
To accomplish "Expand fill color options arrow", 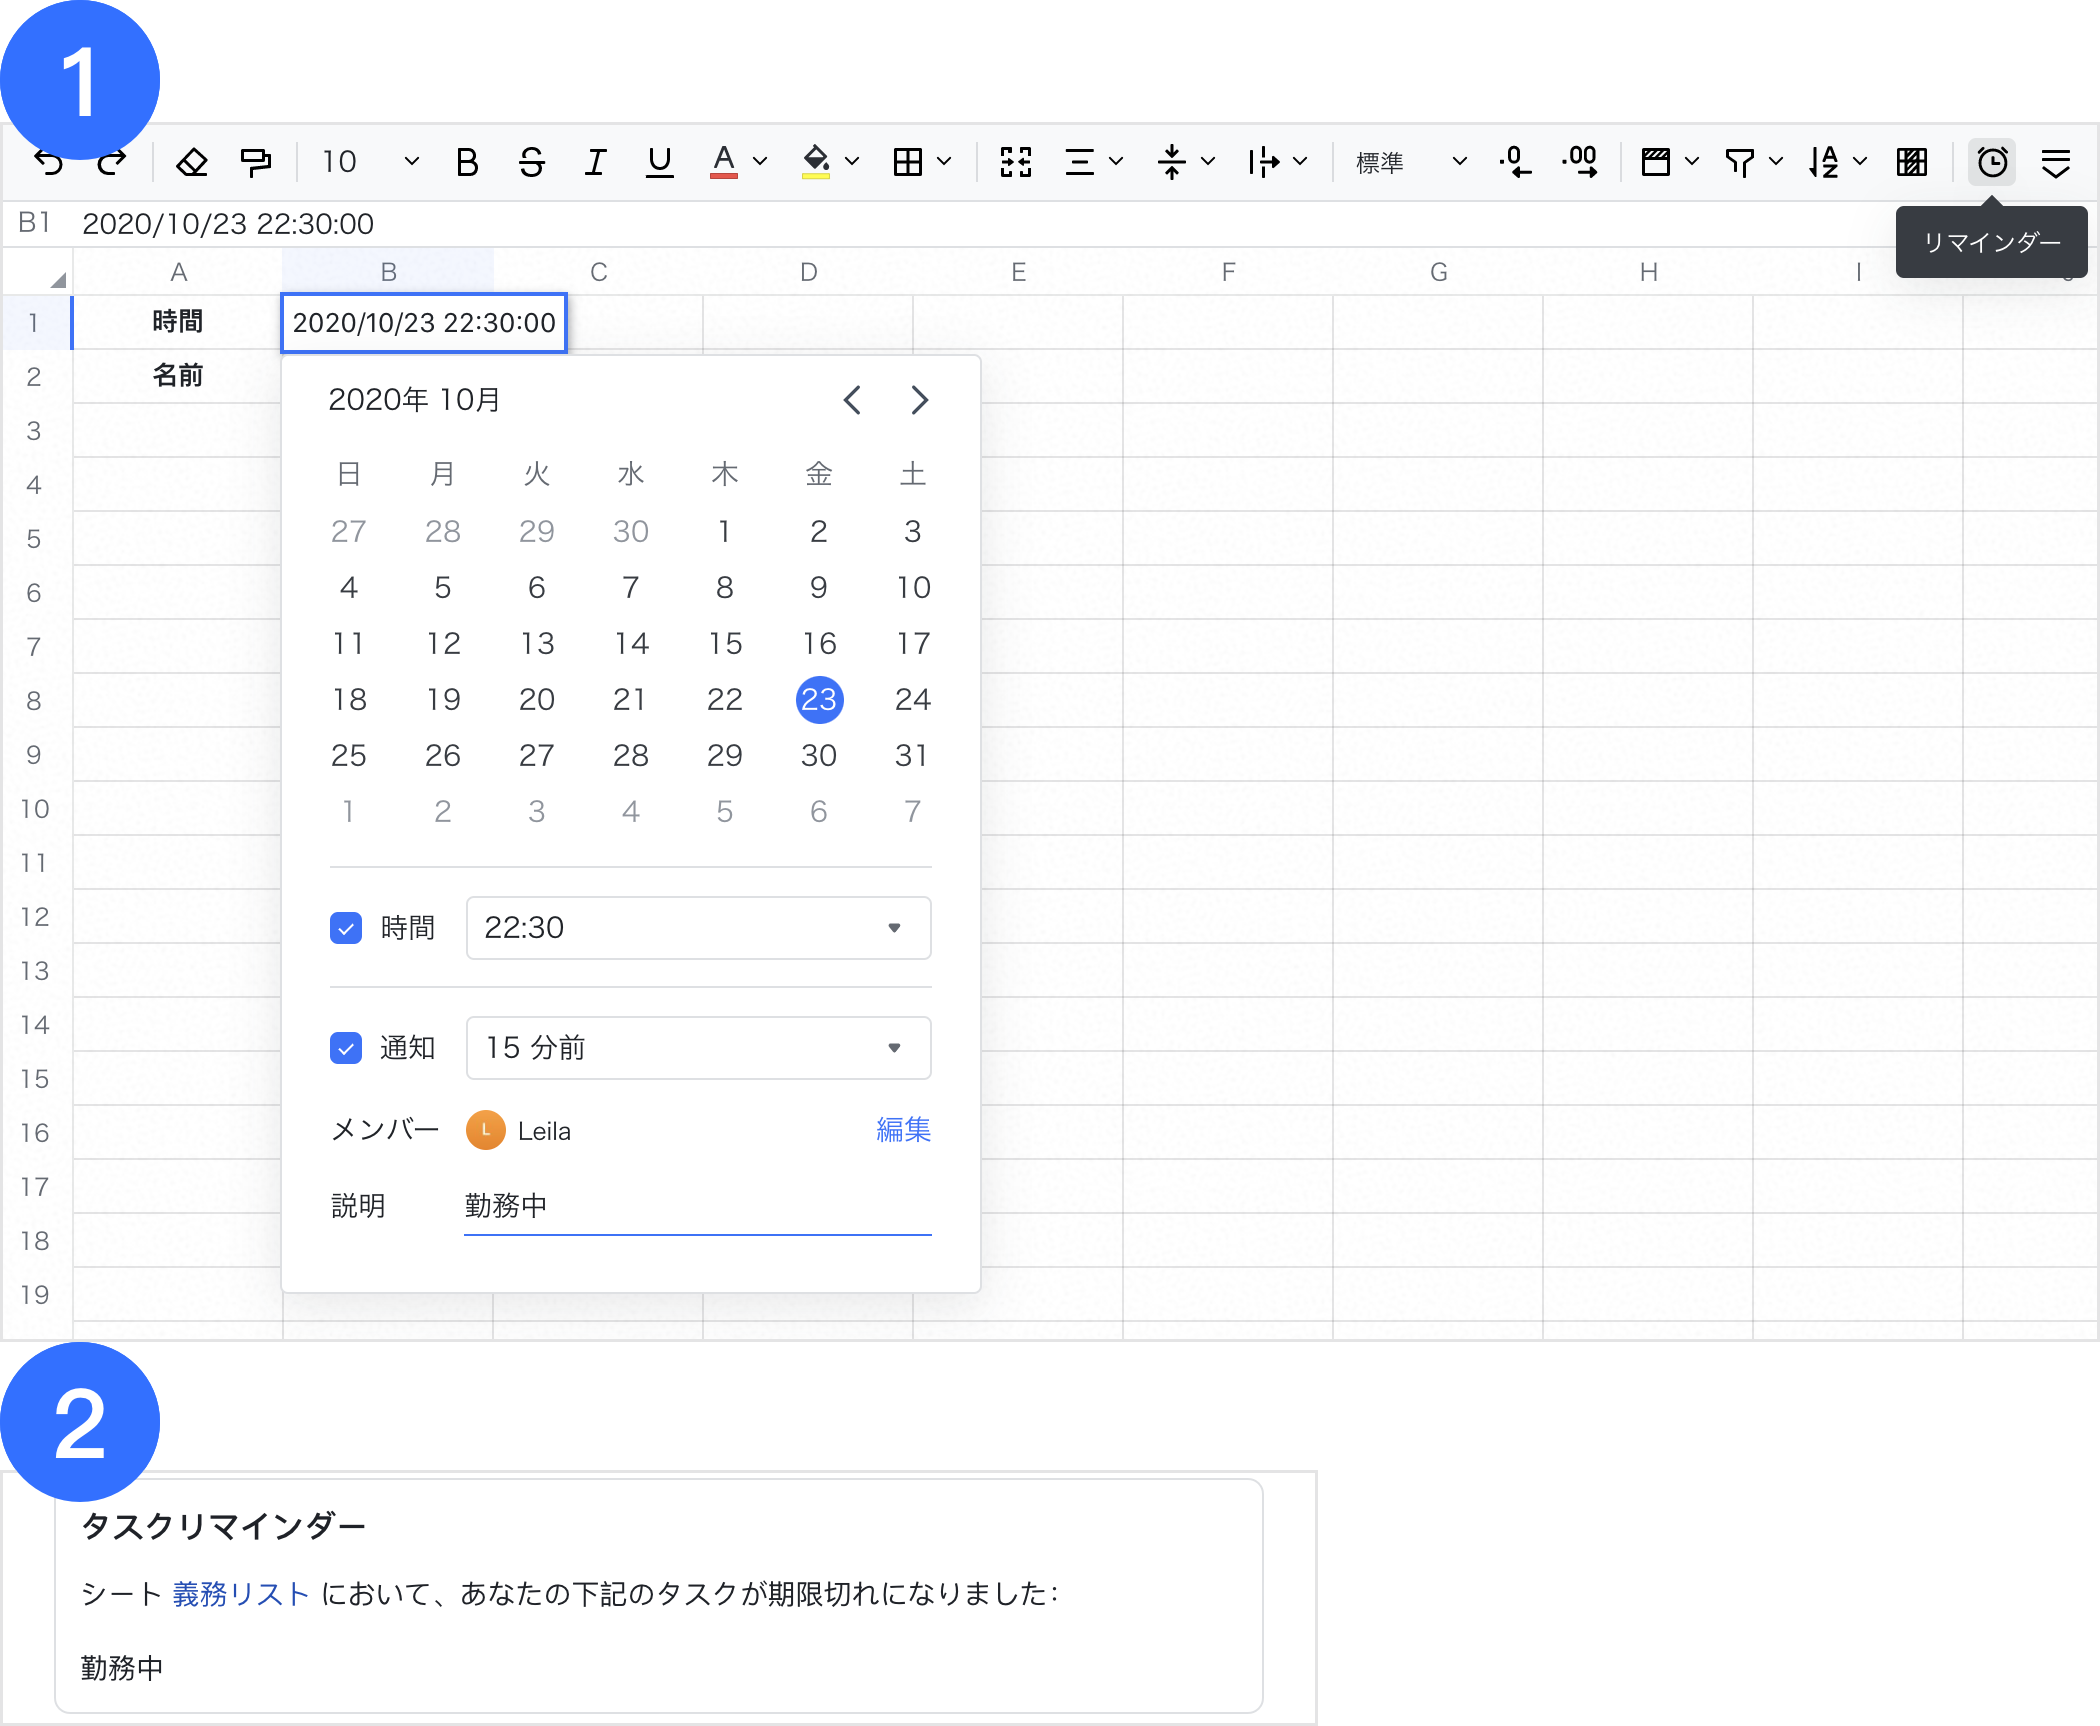I will coord(852,162).
